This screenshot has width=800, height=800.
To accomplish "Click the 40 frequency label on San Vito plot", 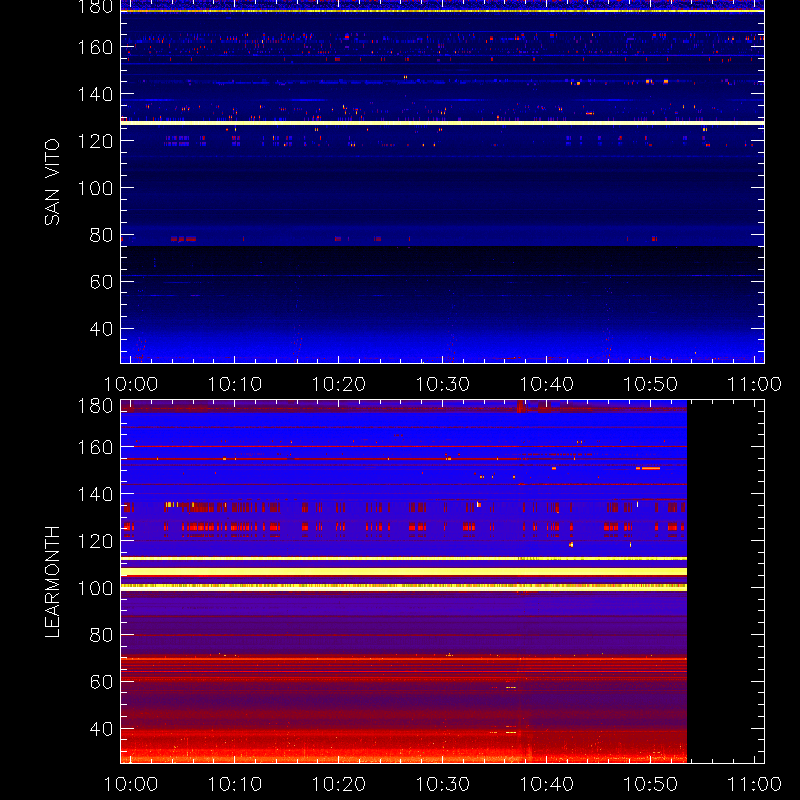I will (101, 329).
